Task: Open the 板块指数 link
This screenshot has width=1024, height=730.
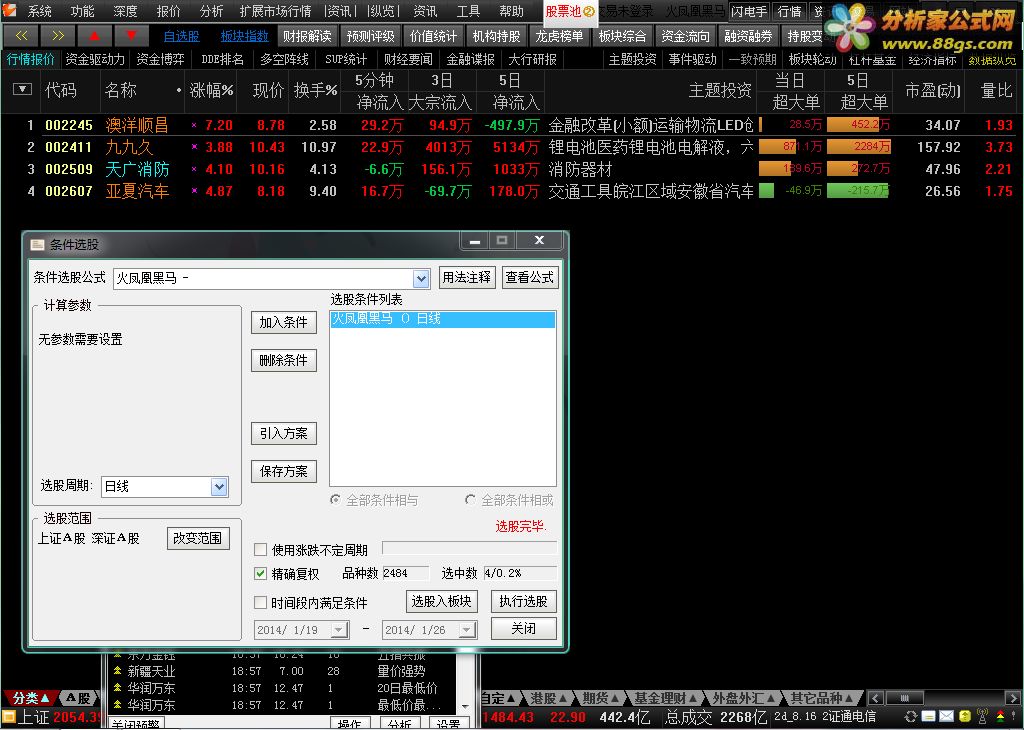Action: point(244,37)
